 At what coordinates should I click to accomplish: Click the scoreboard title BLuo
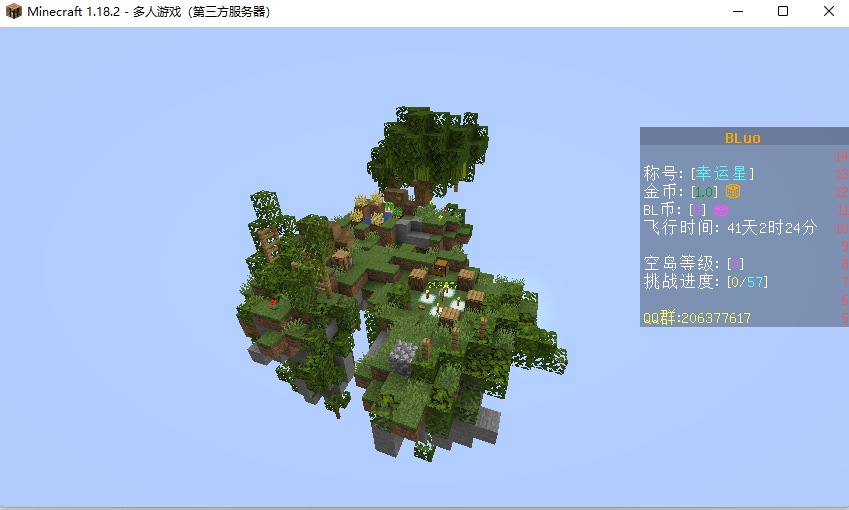click(x=742, y=138)
